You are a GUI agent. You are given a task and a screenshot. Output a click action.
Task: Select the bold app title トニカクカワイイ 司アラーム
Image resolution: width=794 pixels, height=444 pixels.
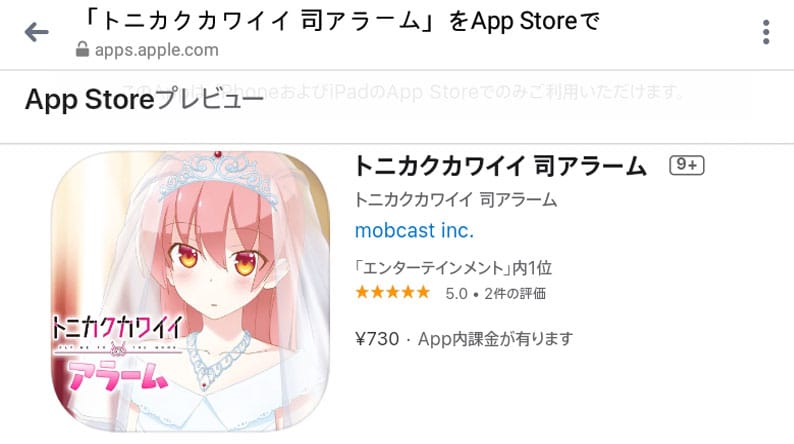[x=500, y=166]
